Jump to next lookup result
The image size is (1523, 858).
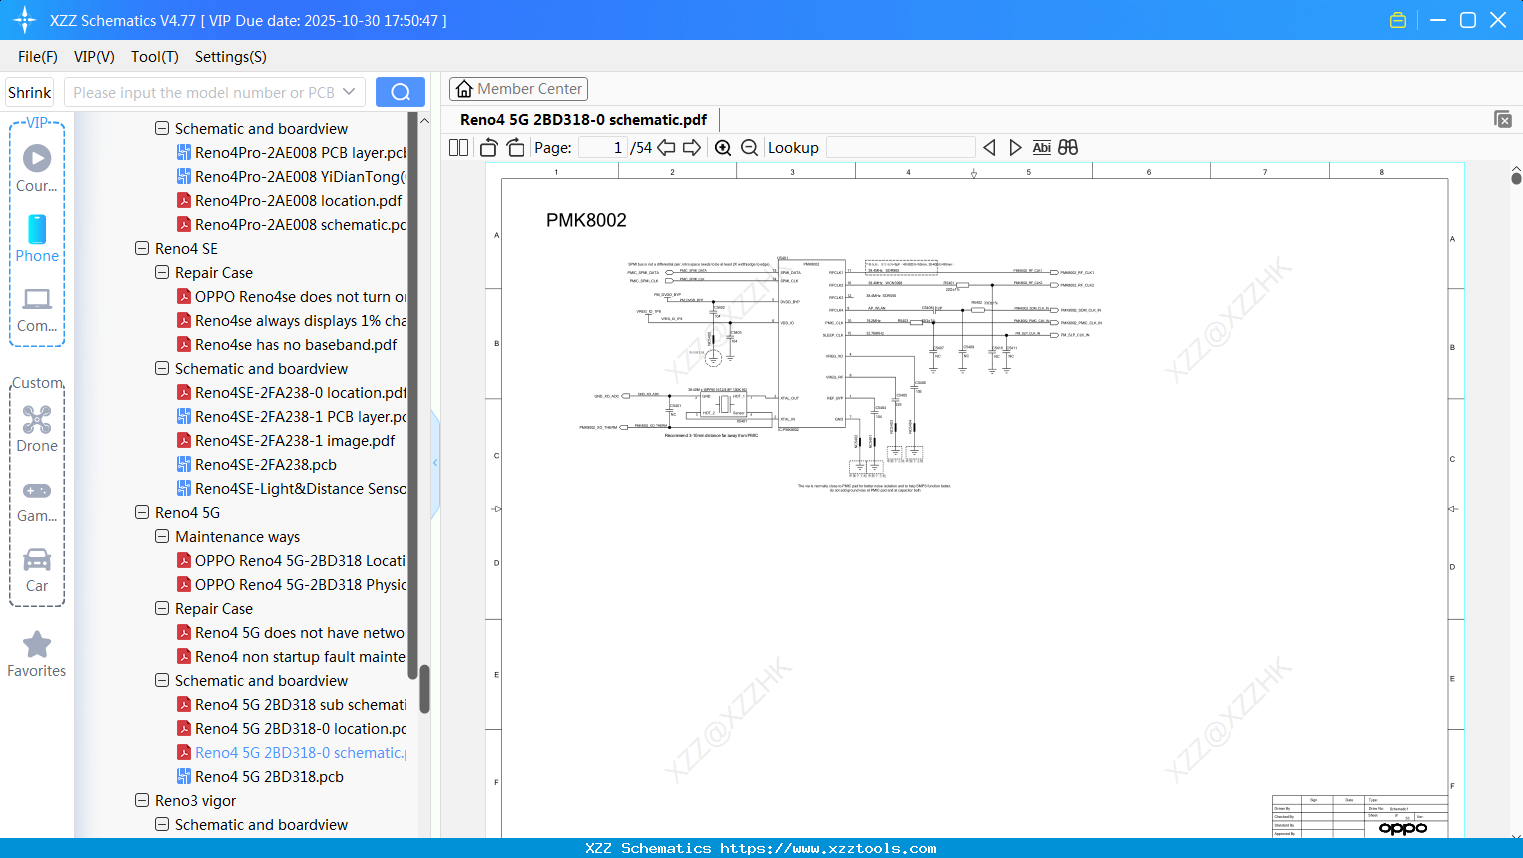click(x=1015, y=148)
